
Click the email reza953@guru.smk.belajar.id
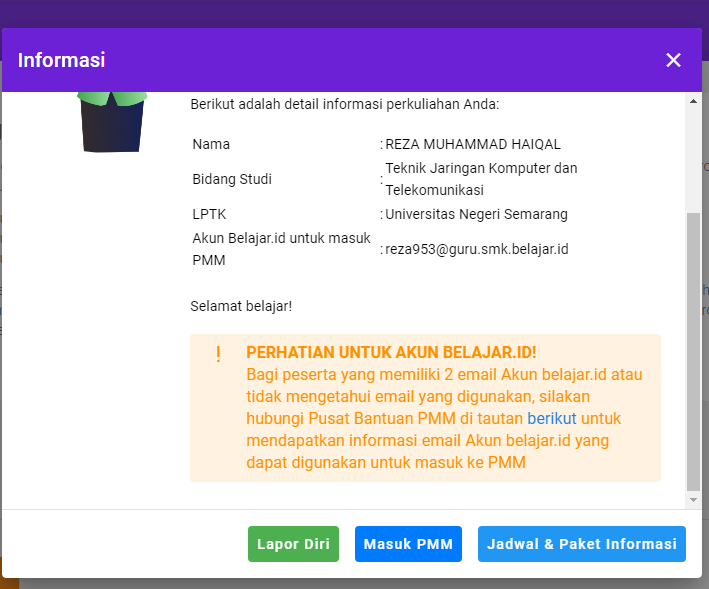(477, 249)
